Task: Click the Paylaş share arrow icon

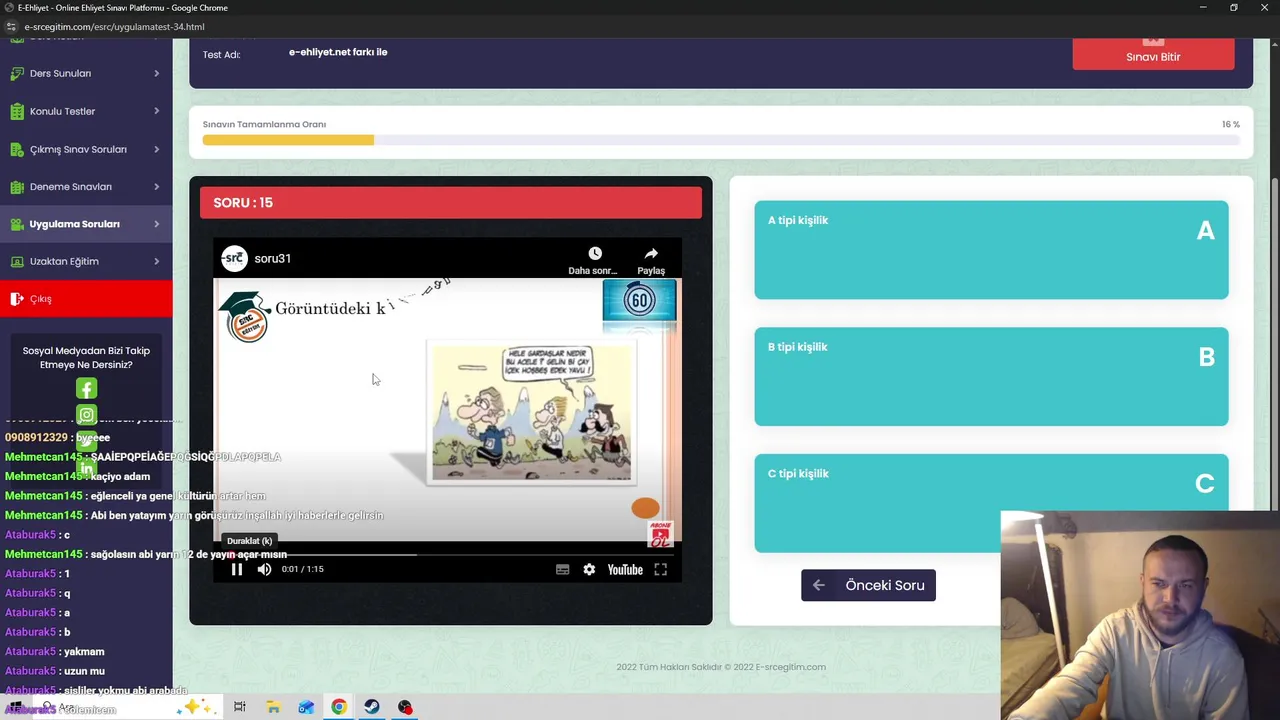Action: 651,254
